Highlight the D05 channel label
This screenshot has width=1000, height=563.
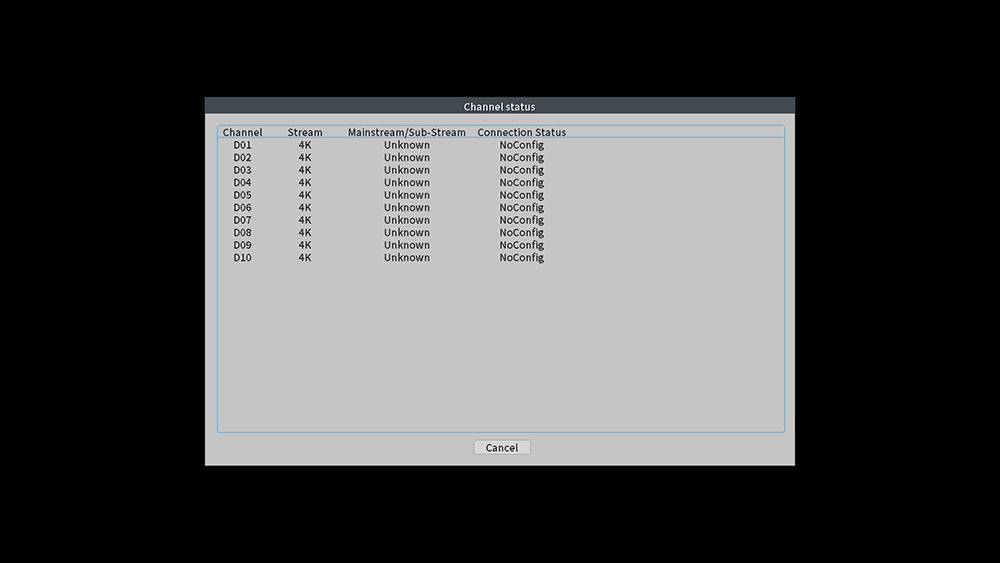[243, 195]
